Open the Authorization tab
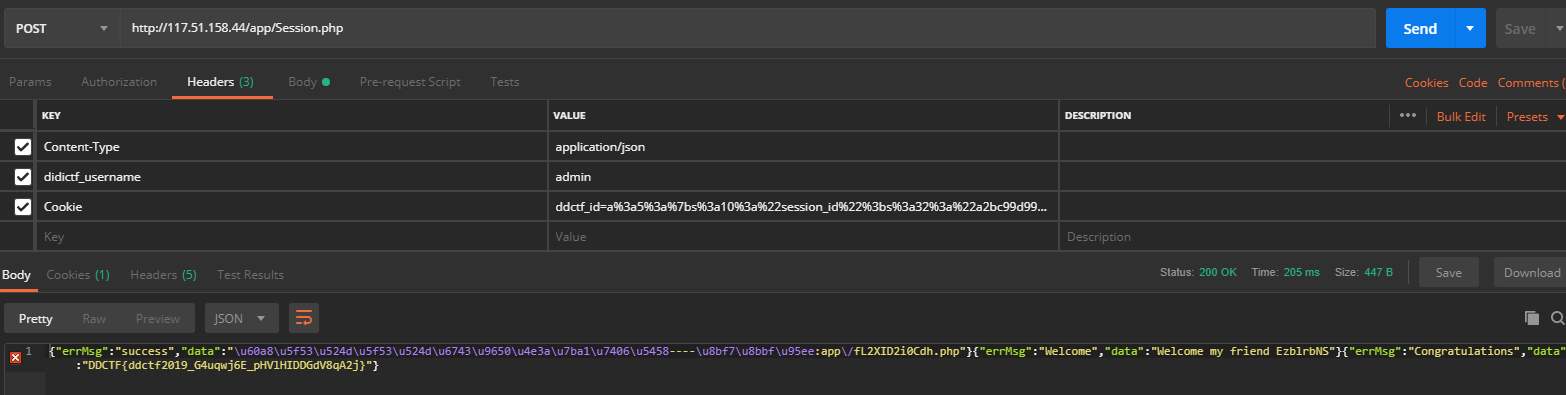The height and width of the screenshot is (395, 1566). [x=119, y=82]
